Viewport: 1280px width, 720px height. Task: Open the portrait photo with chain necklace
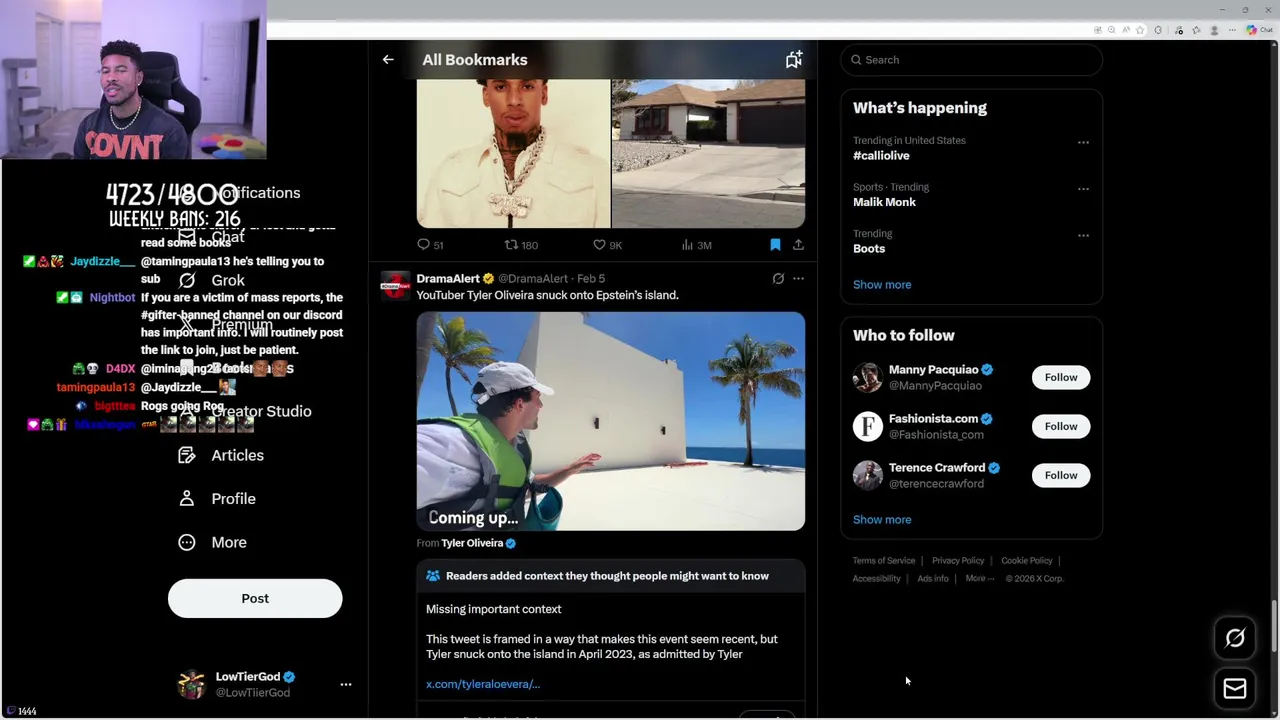(513, 154)
